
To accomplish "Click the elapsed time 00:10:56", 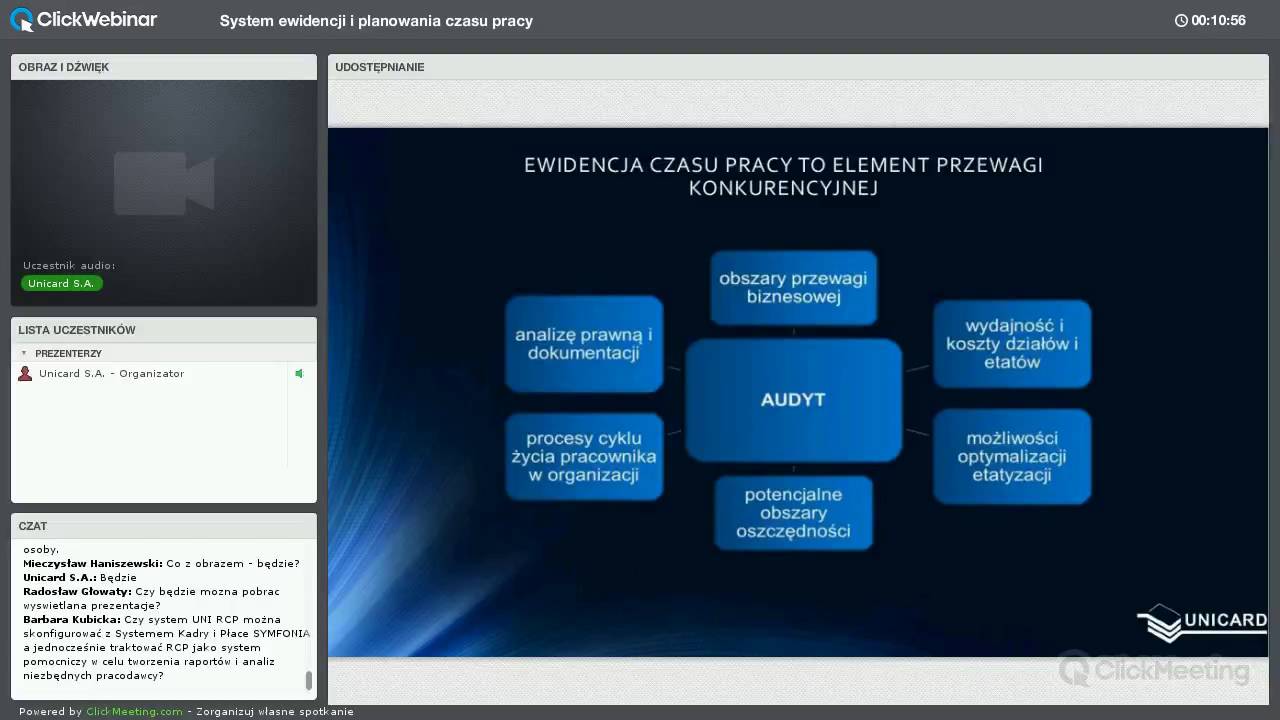I will [1218, 20].
